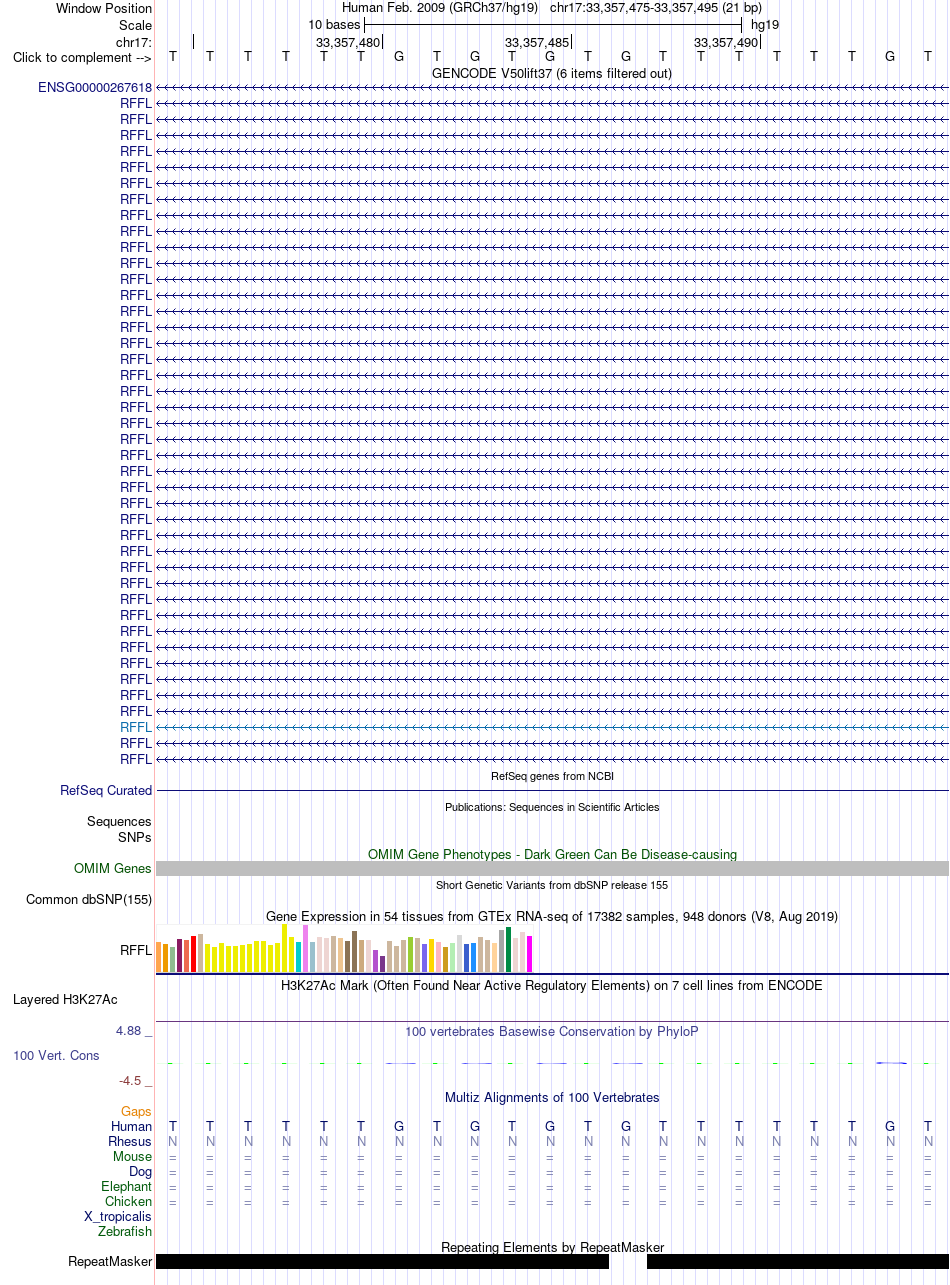The image size is (950, 1285).
Task: Click the Scale row label
Action: point(135,25)
